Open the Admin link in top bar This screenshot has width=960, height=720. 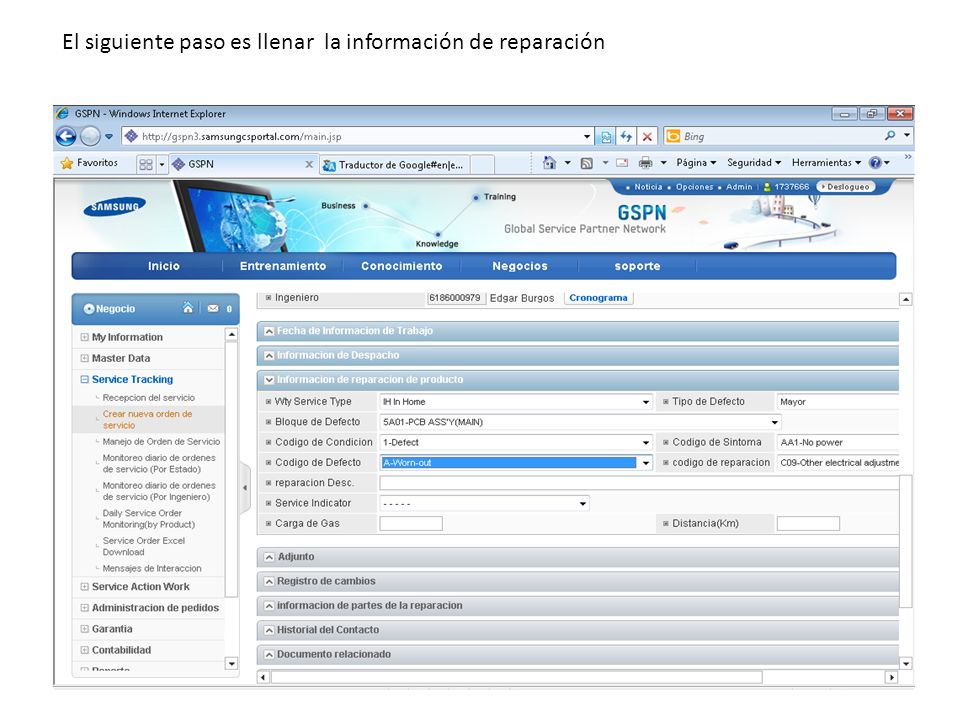pos(739,187)
